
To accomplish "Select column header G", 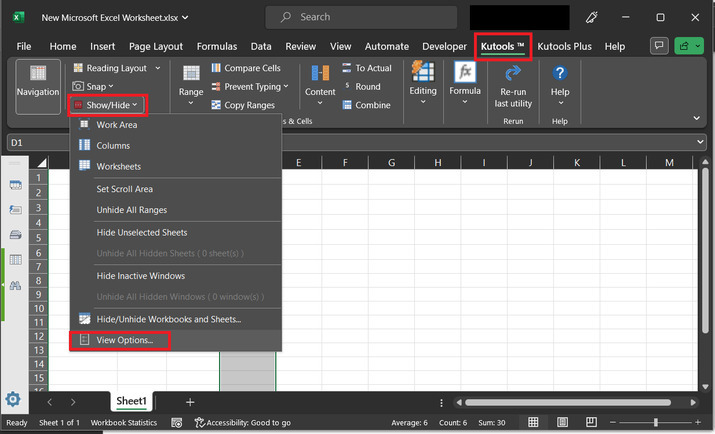I will tap(391, 163).
